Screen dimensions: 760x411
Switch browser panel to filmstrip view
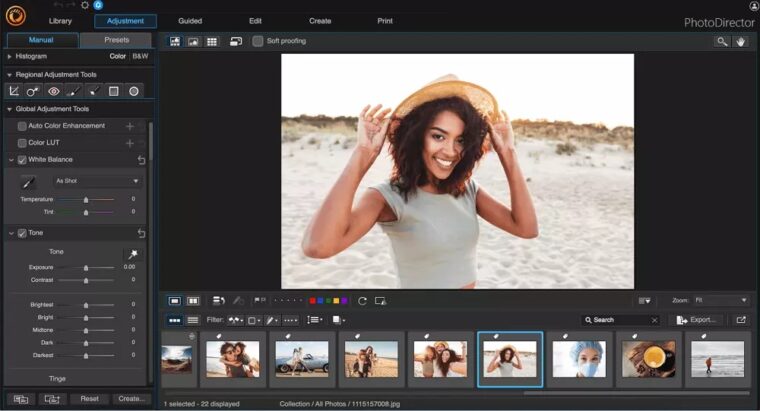(174, 320)
